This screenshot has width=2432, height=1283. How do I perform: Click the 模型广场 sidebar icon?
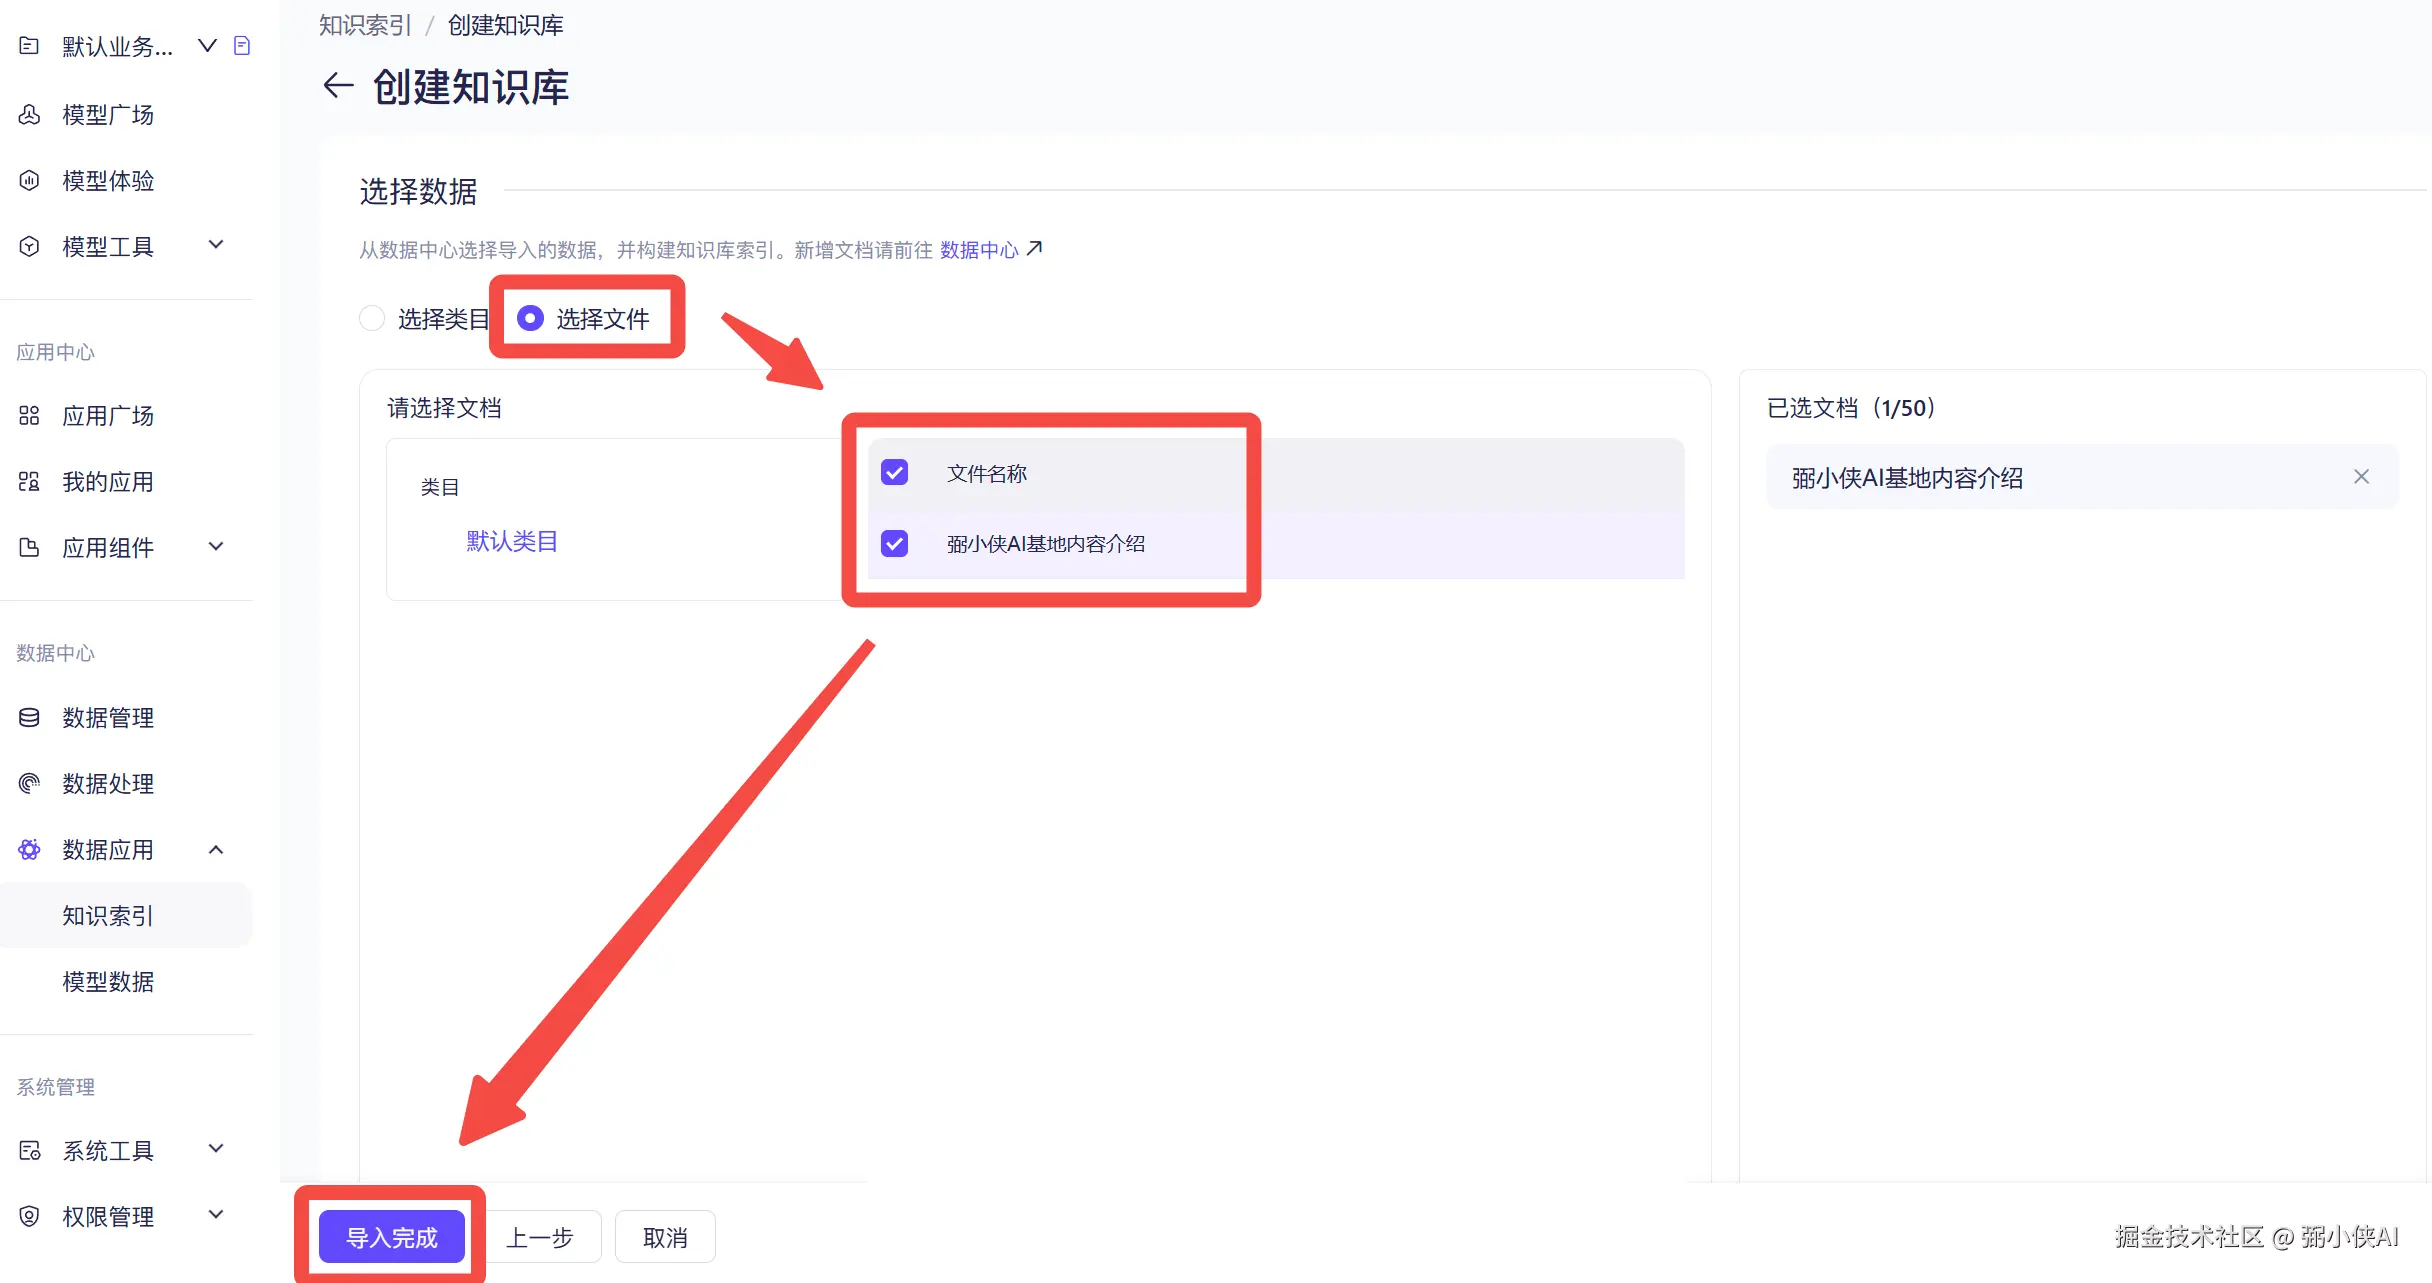[29, 115]
